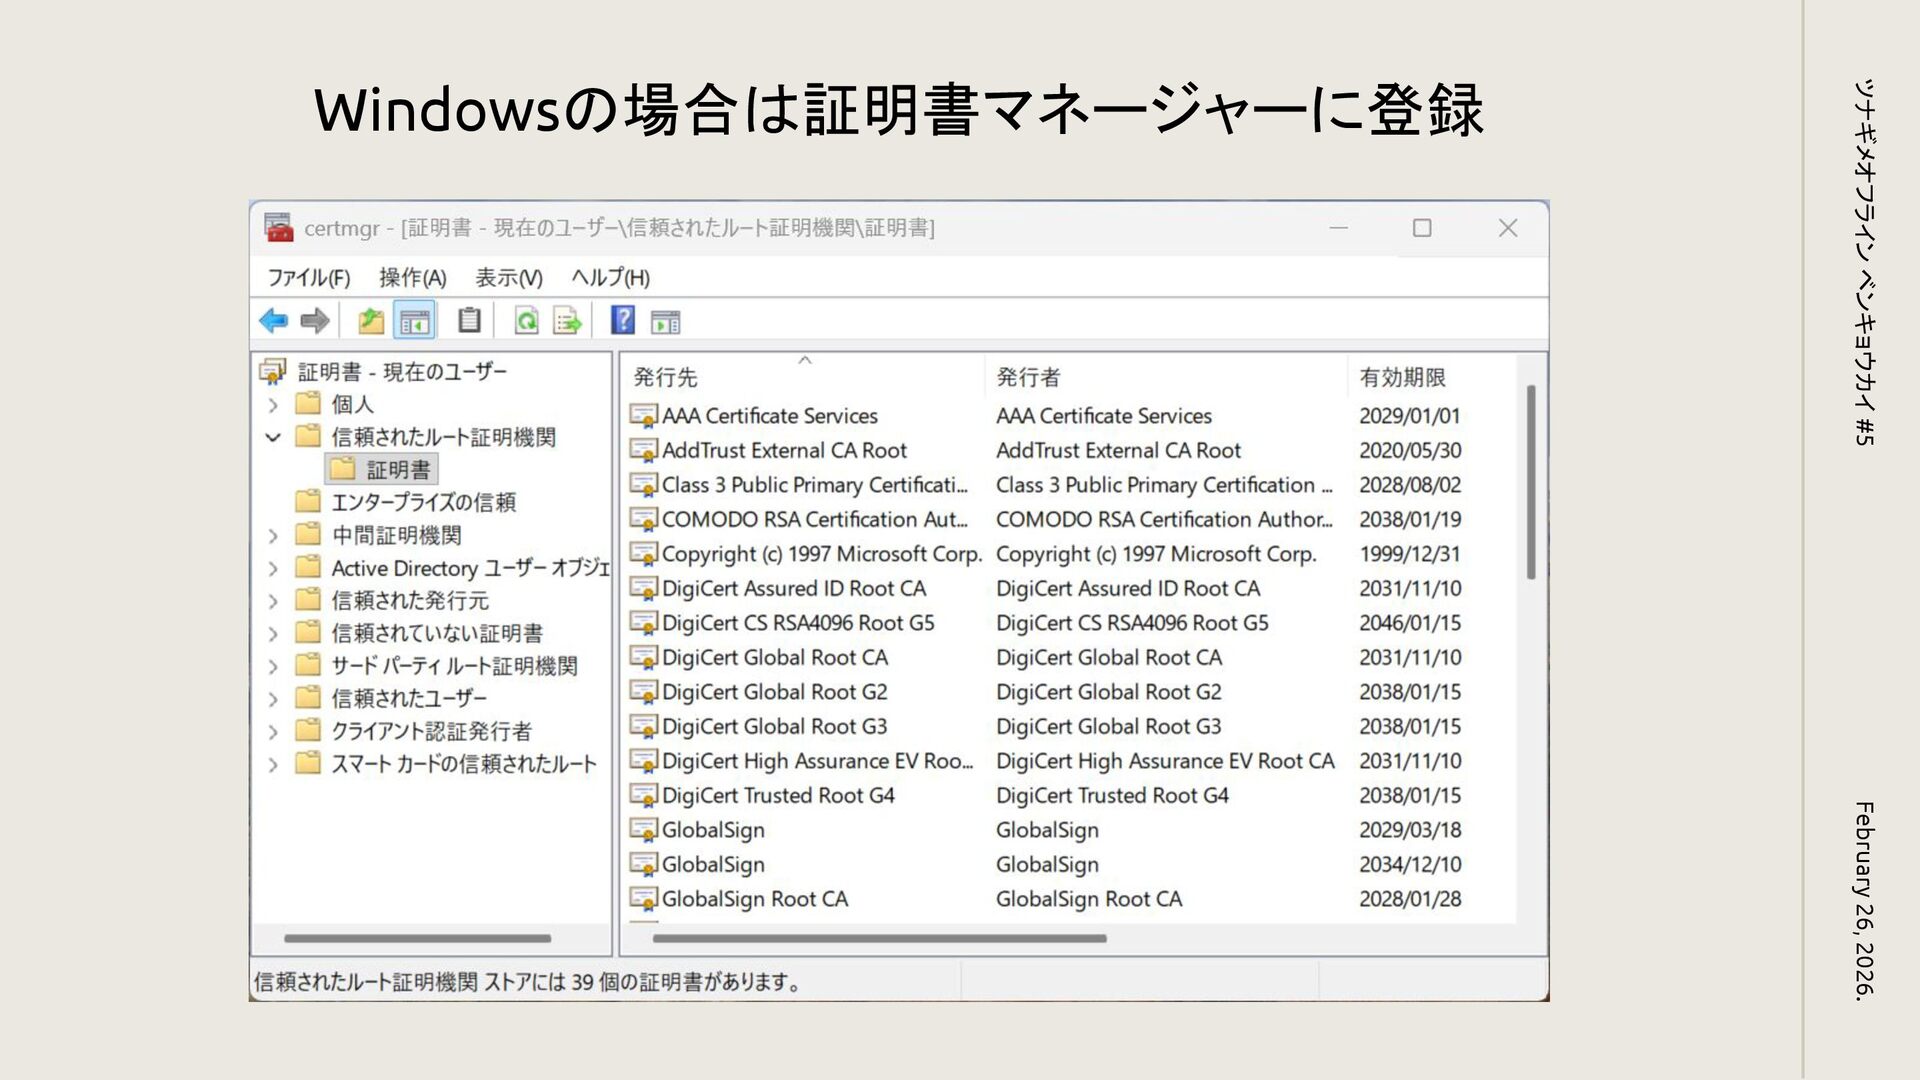The image size is (1920, 1080).
Task: Open the ファイル(F) menu
Action: click(308, 278)
